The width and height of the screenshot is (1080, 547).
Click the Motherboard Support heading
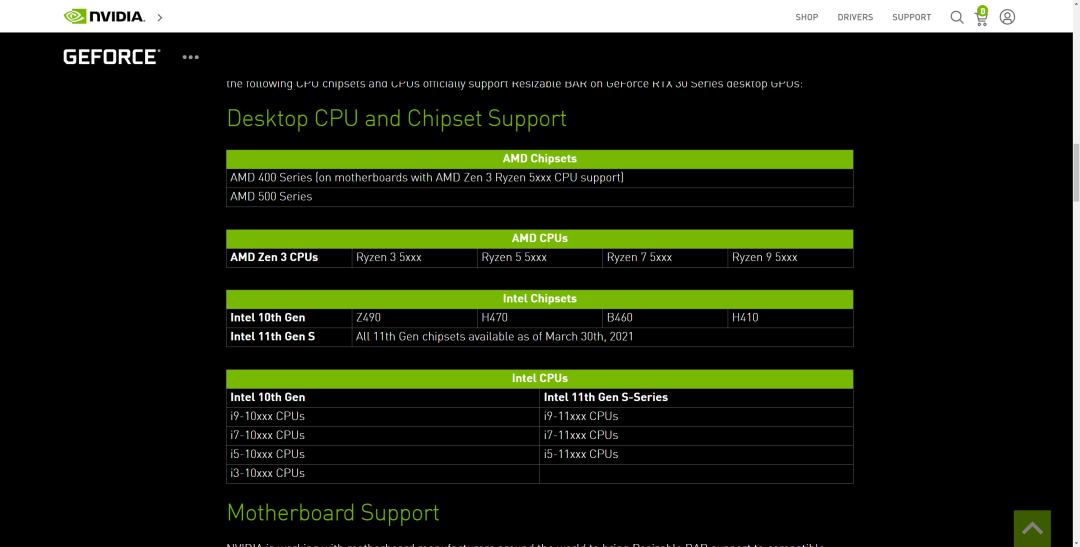[x=333, y=513]
